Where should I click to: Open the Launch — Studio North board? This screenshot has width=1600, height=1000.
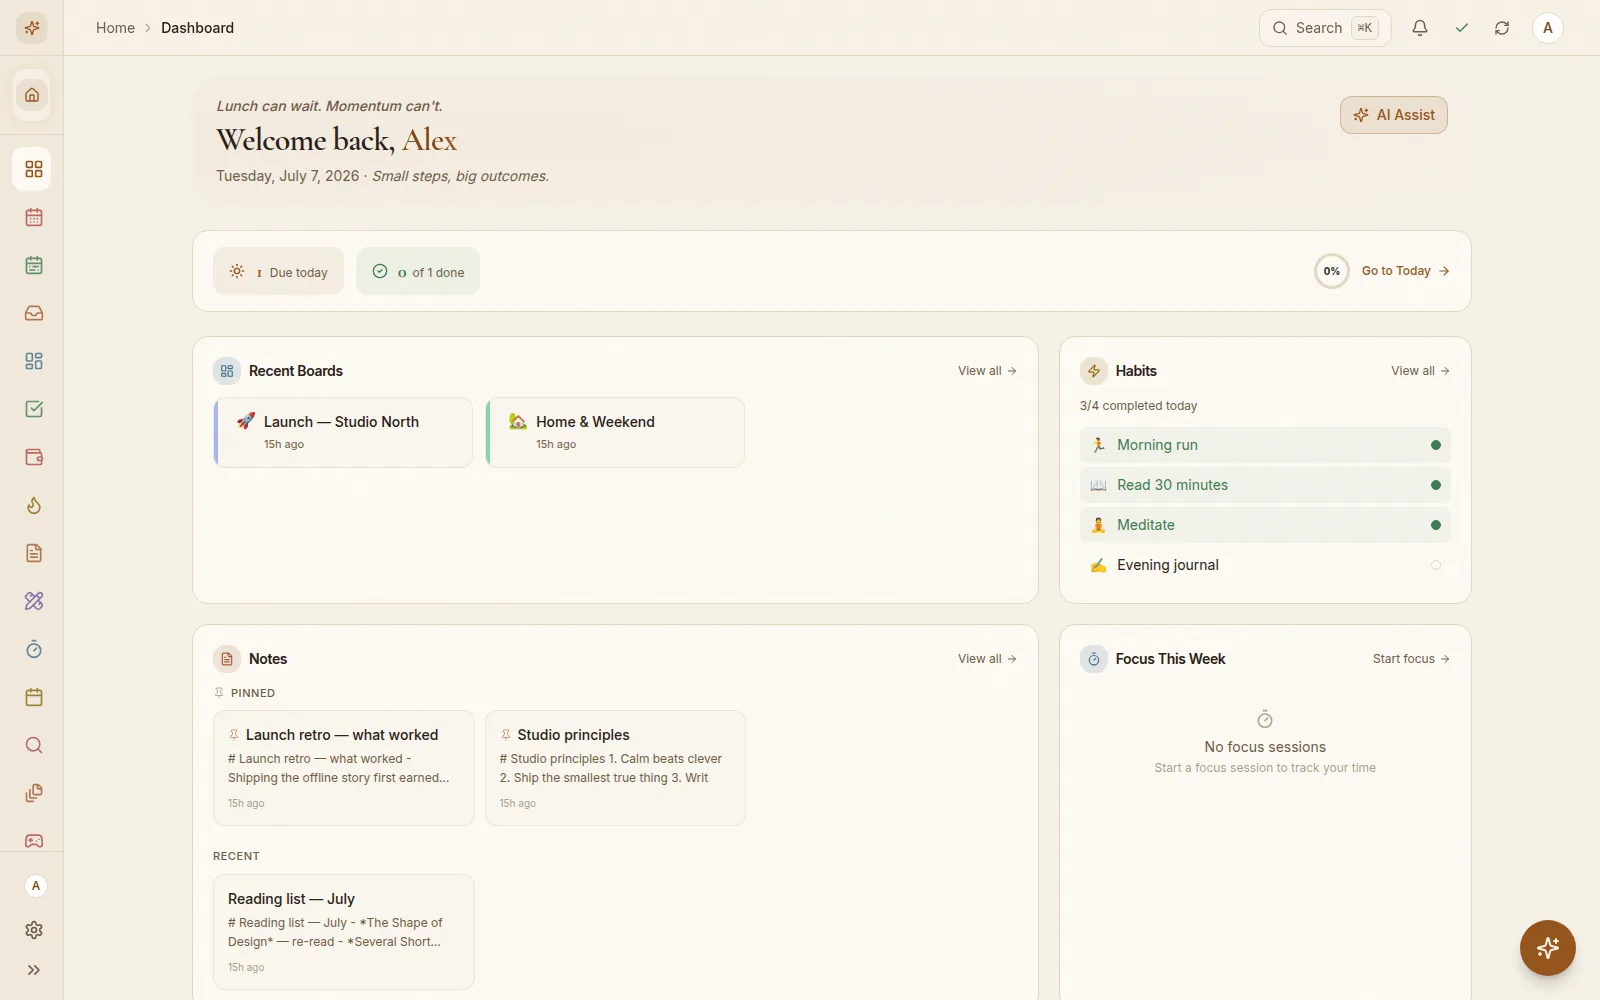tap(343, 432)
